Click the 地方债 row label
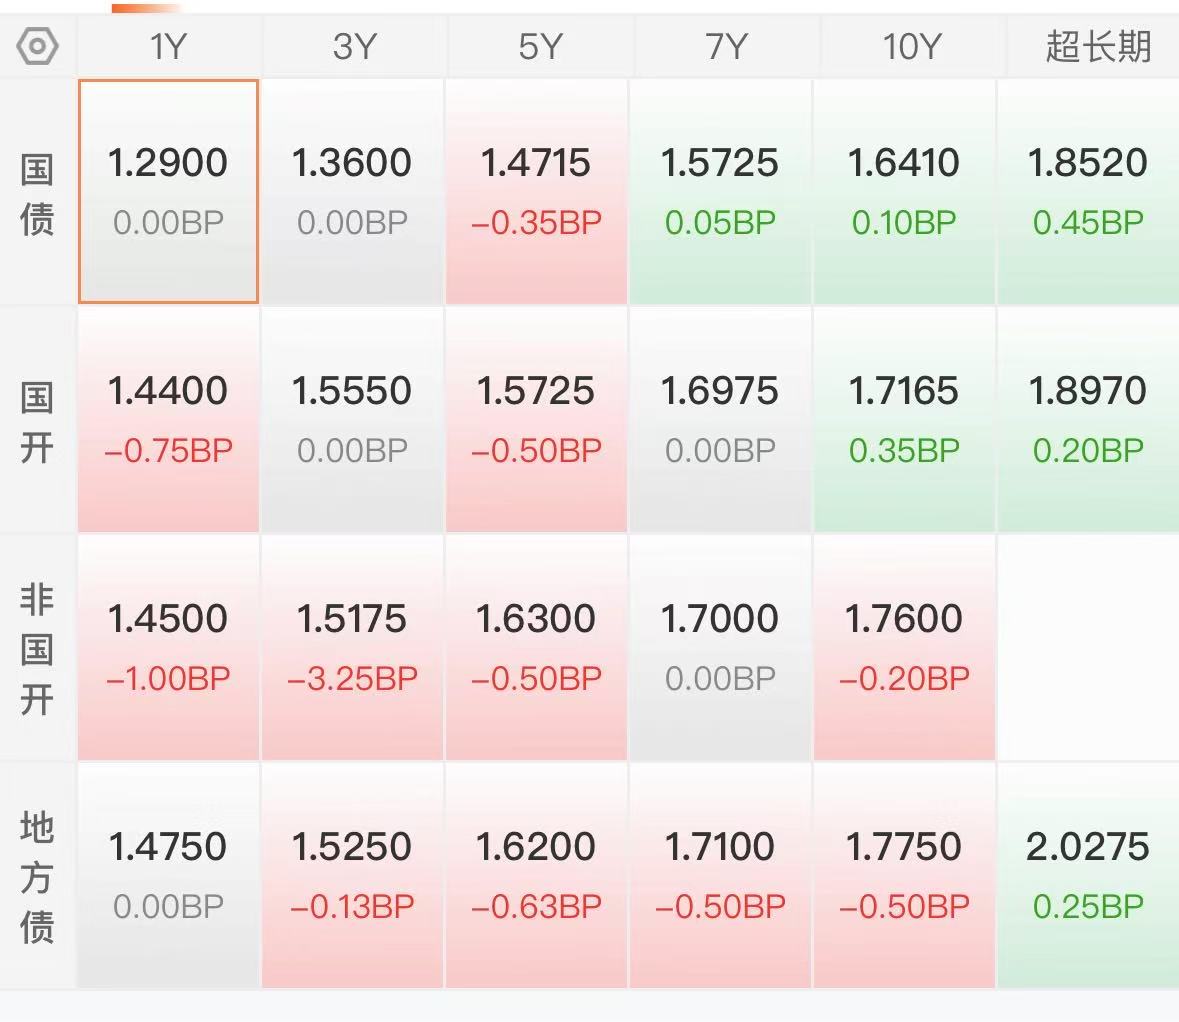Image resolution: width=1179 pixels, height=1022 pixels. point(37,877)
